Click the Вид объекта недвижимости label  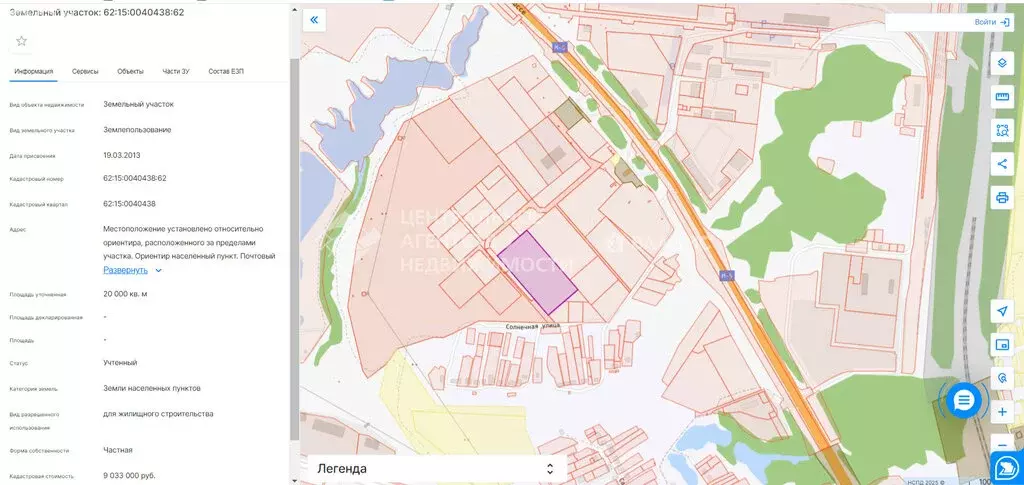pyautogui.click(x=47, y=104)
